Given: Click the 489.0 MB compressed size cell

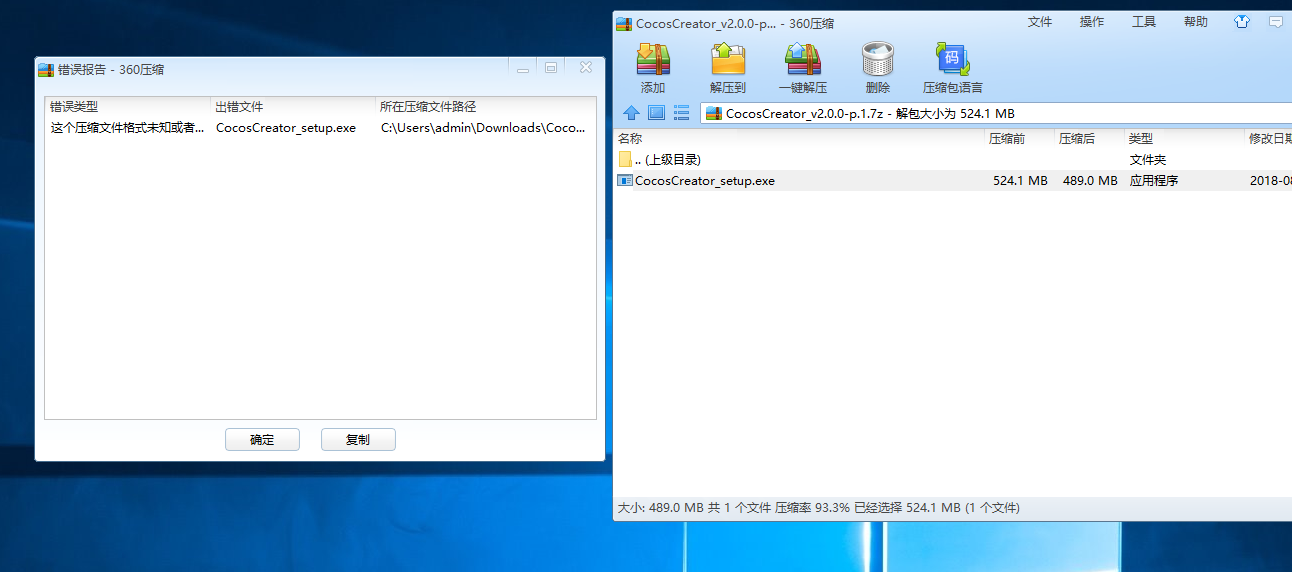Looking at the screenshot, I should click(x=1090, y=181).
